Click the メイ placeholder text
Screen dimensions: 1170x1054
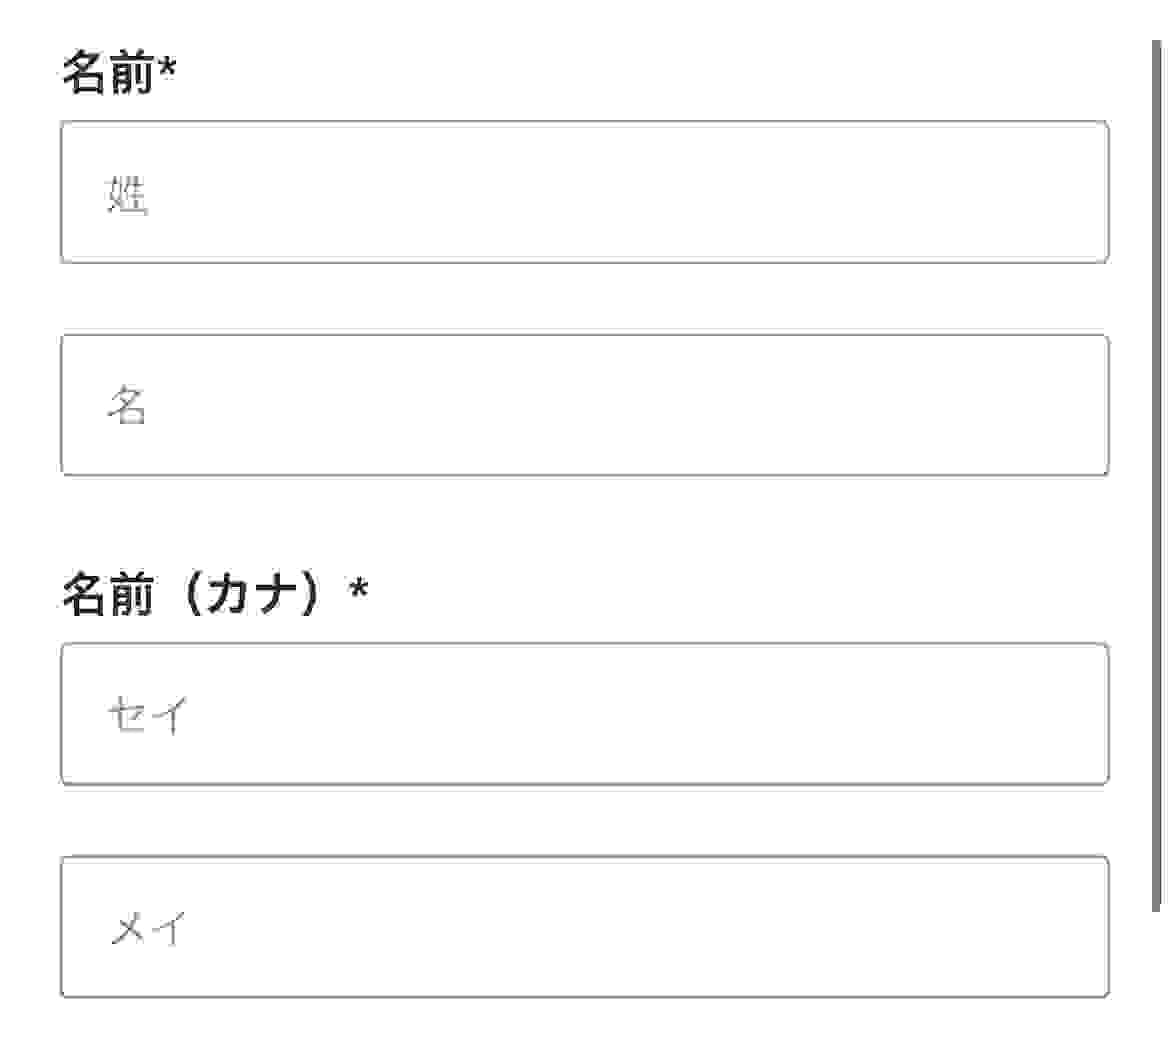pos(148,928)
